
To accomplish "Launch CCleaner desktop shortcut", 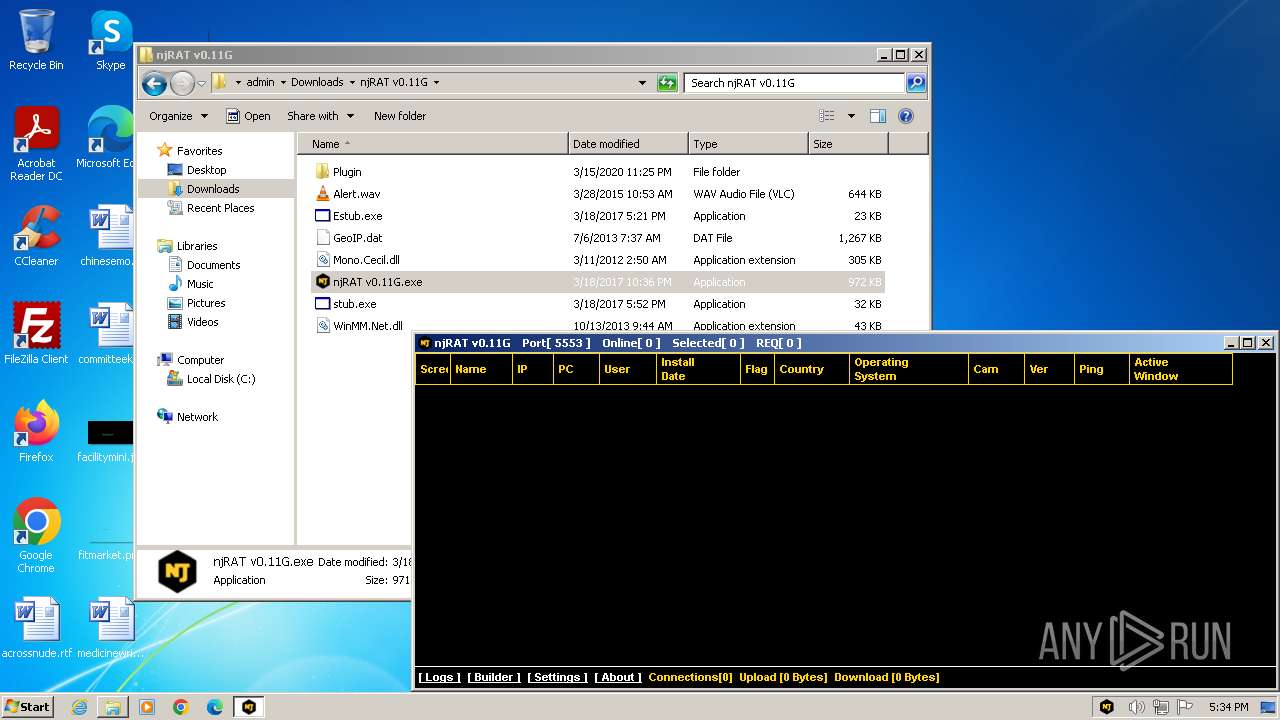I will coord(36,236).
